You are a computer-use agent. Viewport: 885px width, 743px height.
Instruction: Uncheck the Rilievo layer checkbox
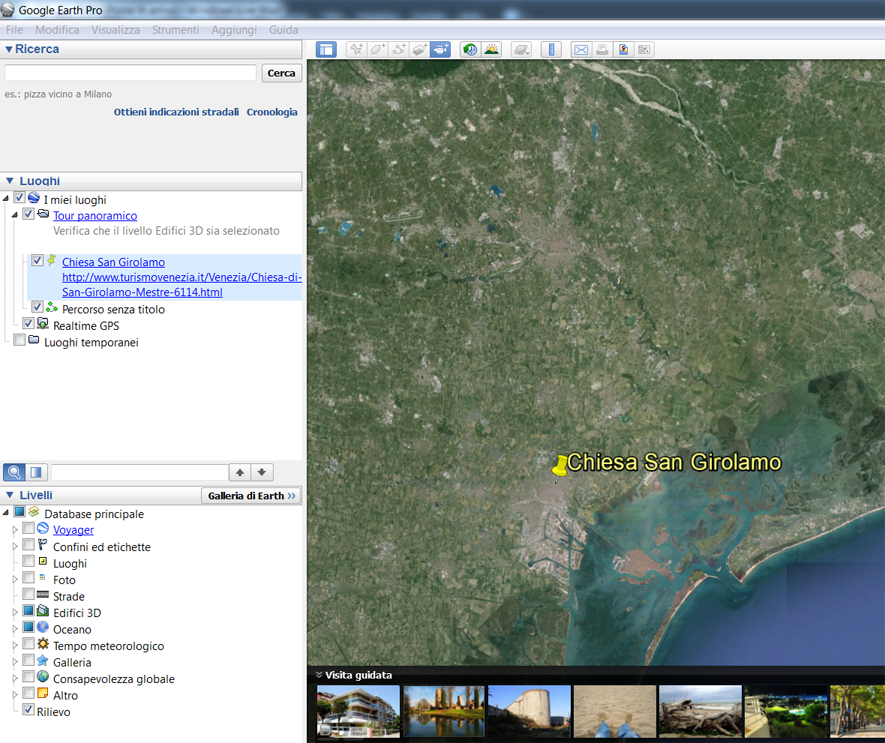click(x=29, y=710)
